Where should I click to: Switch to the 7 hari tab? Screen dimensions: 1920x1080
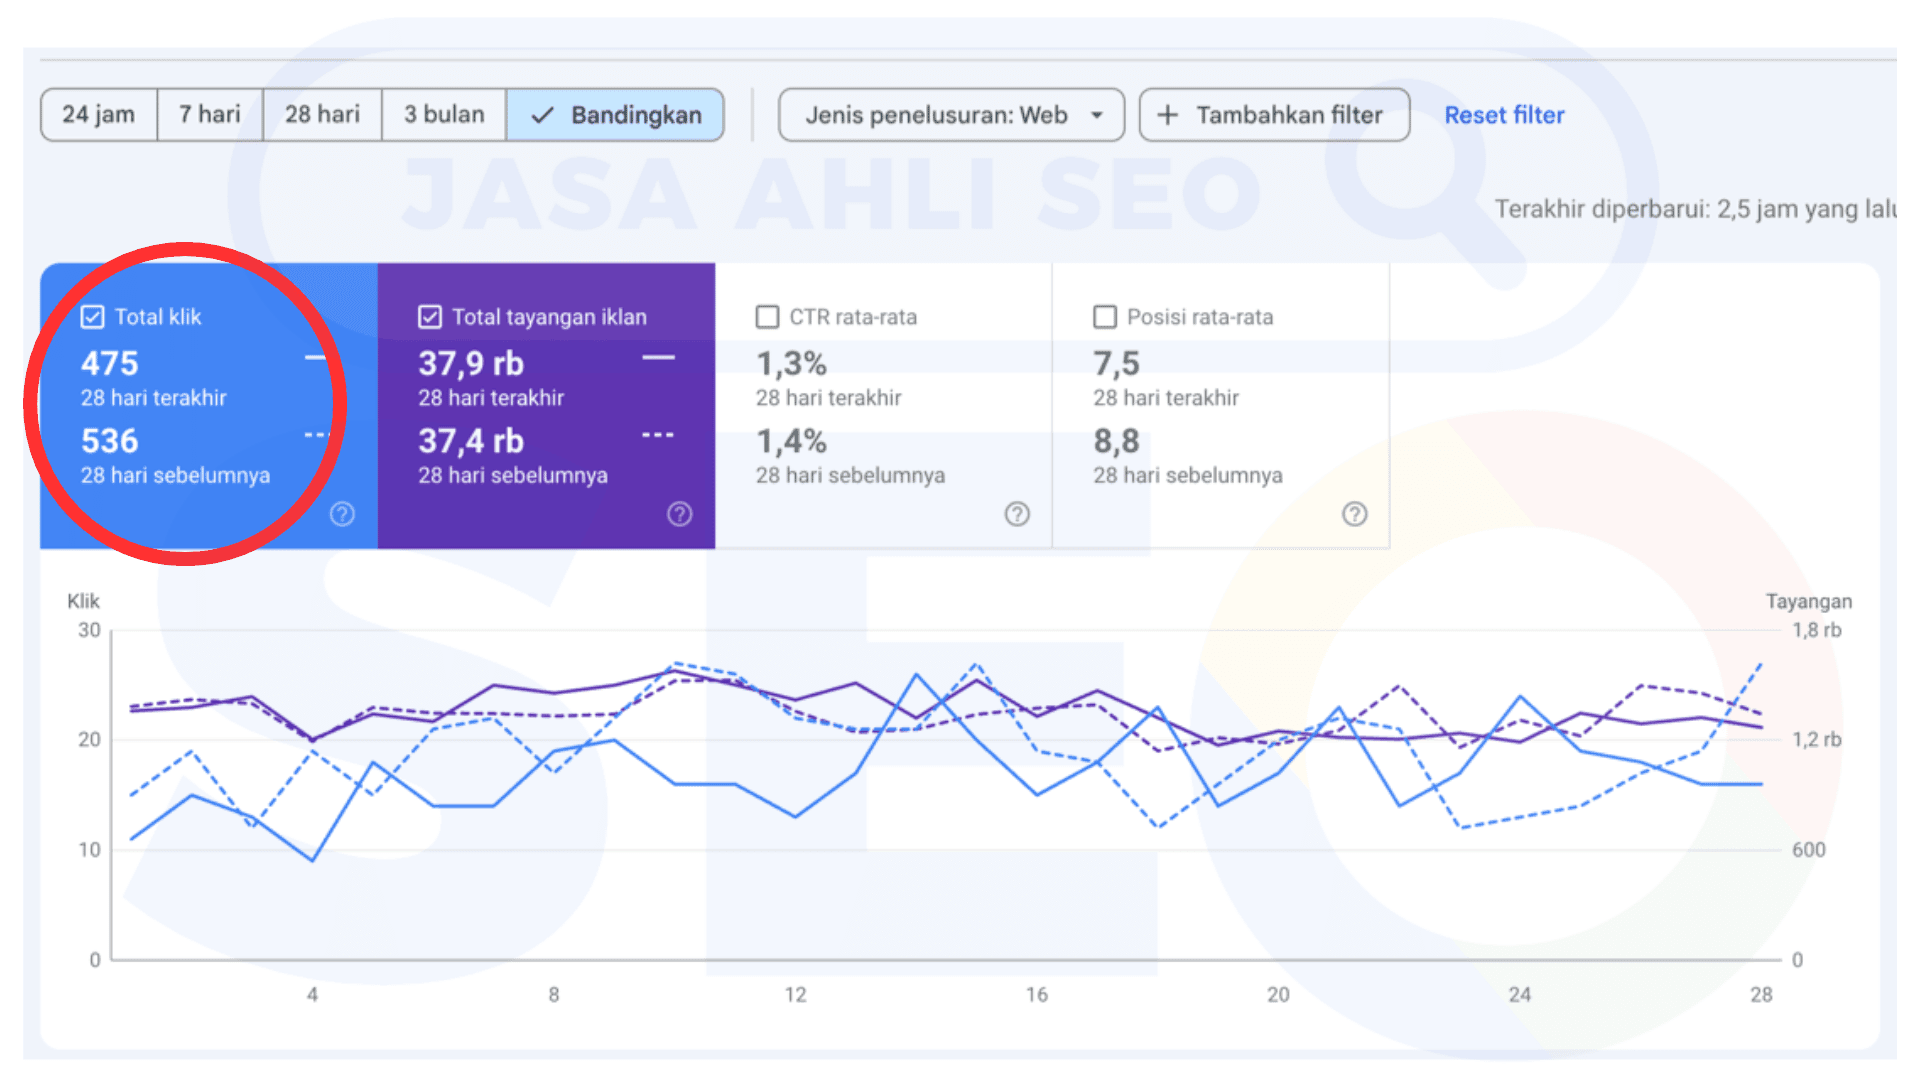210,115
